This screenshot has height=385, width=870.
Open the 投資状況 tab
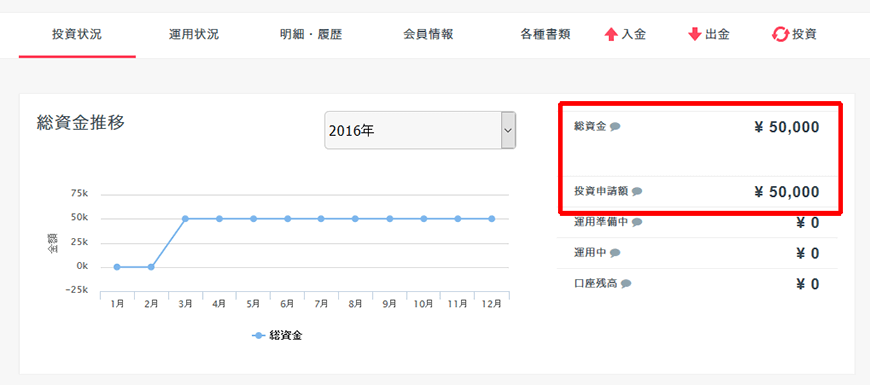click(x=77, y=34)
